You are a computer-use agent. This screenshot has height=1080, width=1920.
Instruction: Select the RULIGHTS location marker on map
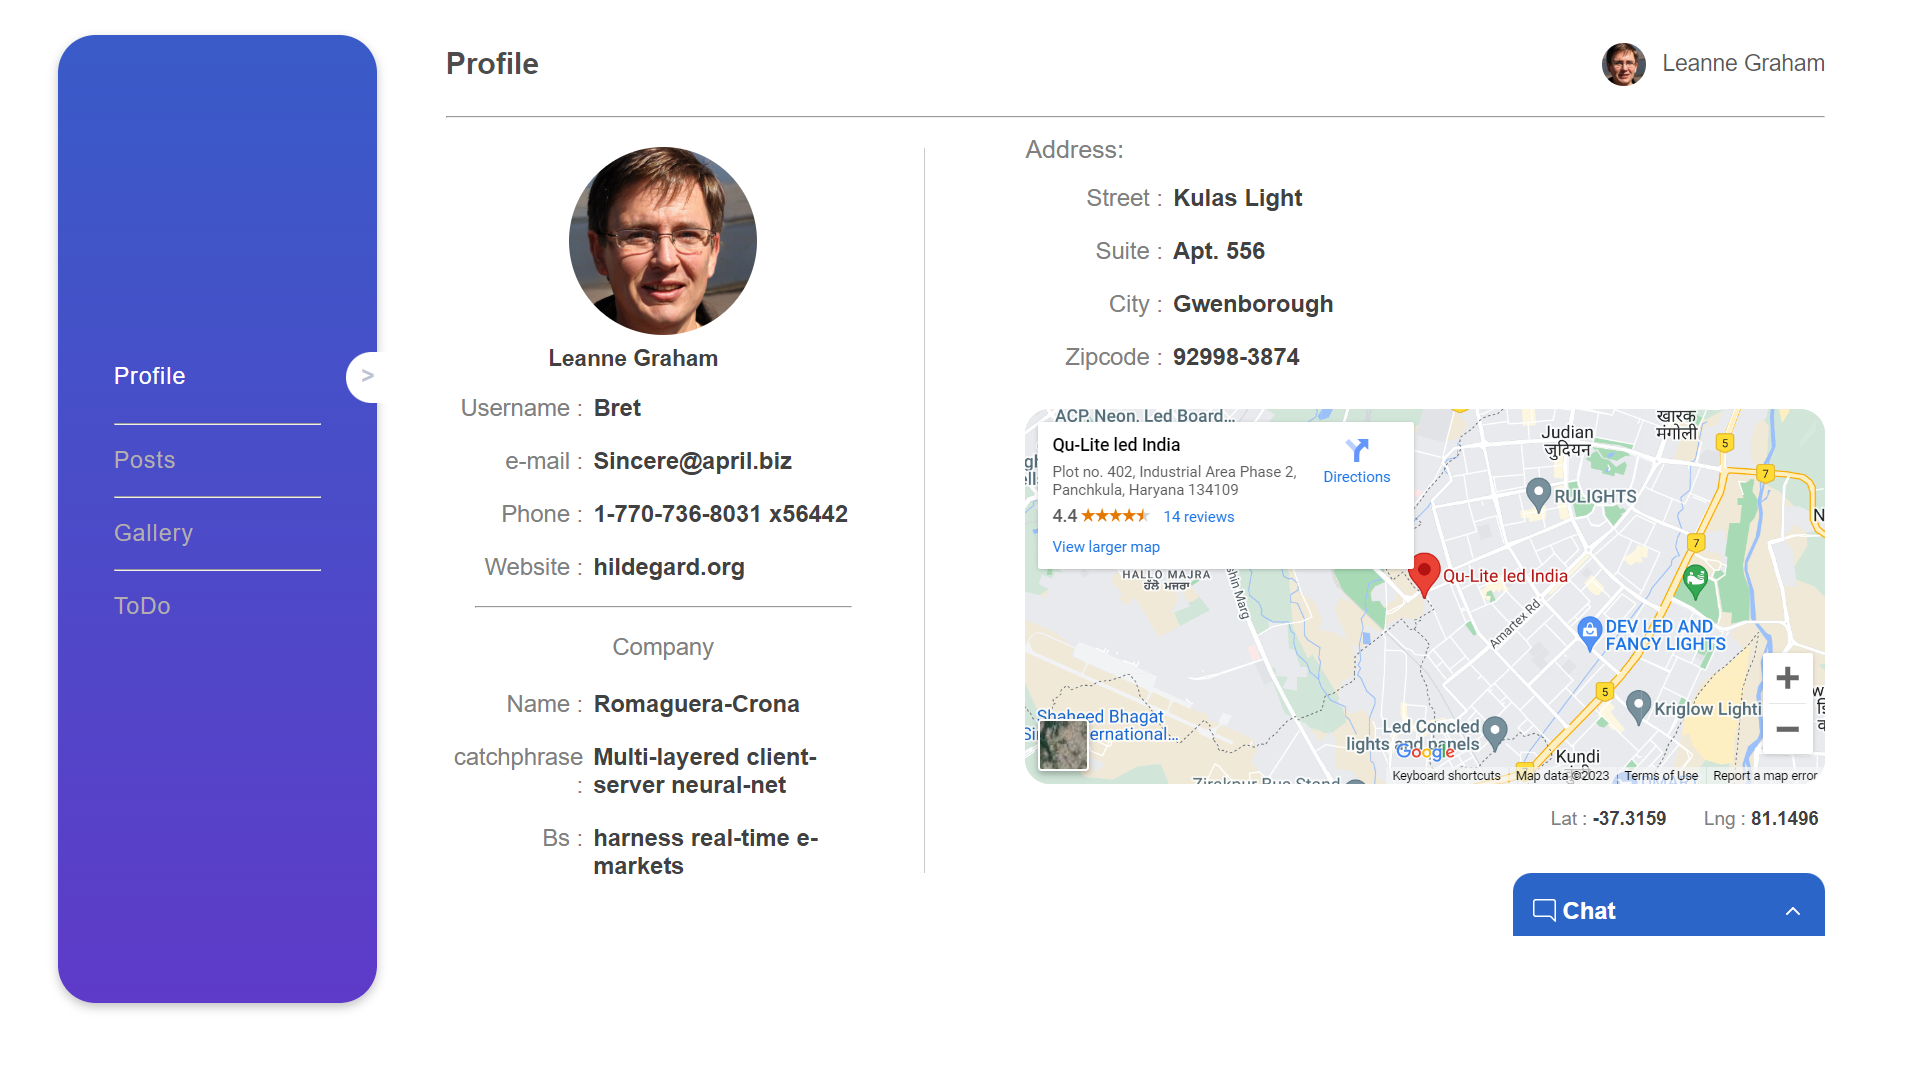(x=1538, y=492)
